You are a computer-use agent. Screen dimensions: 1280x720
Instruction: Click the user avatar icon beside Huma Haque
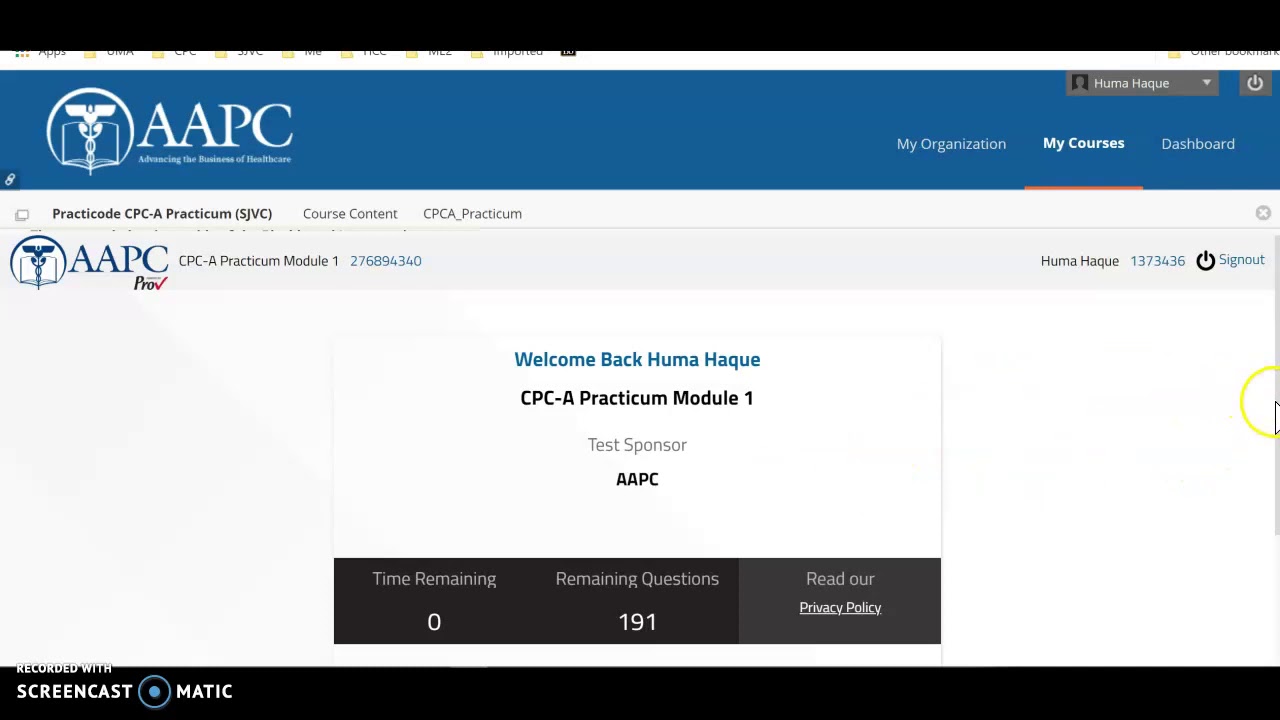(1080, 83)
